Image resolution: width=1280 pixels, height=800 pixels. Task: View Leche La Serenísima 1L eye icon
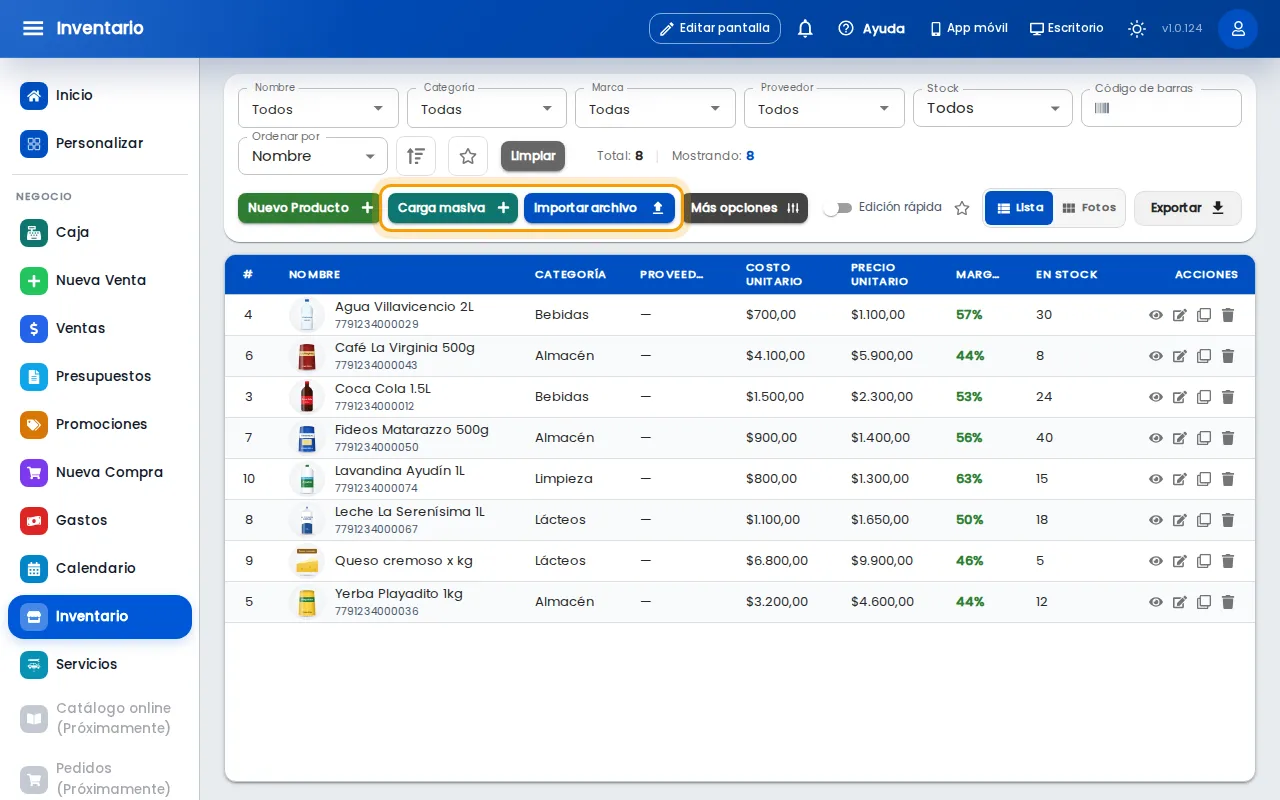tap(1156, 520)
